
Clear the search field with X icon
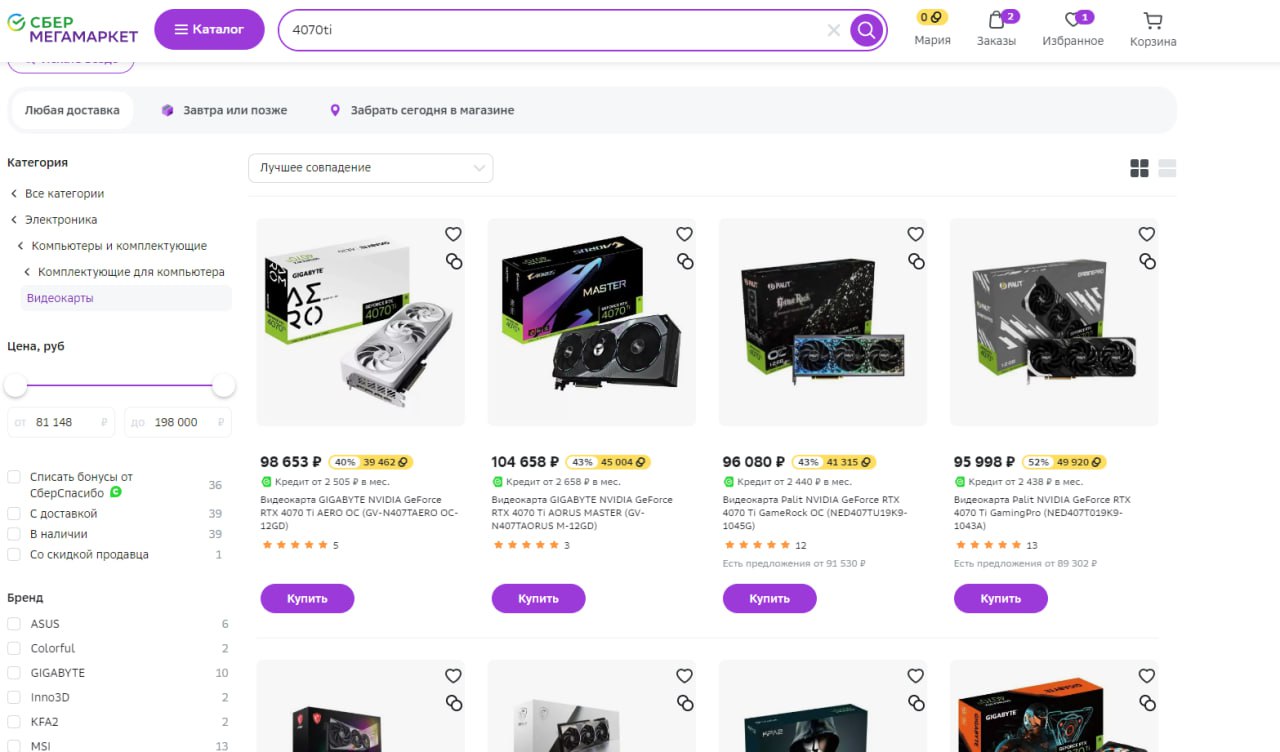[x=834, y=30]
